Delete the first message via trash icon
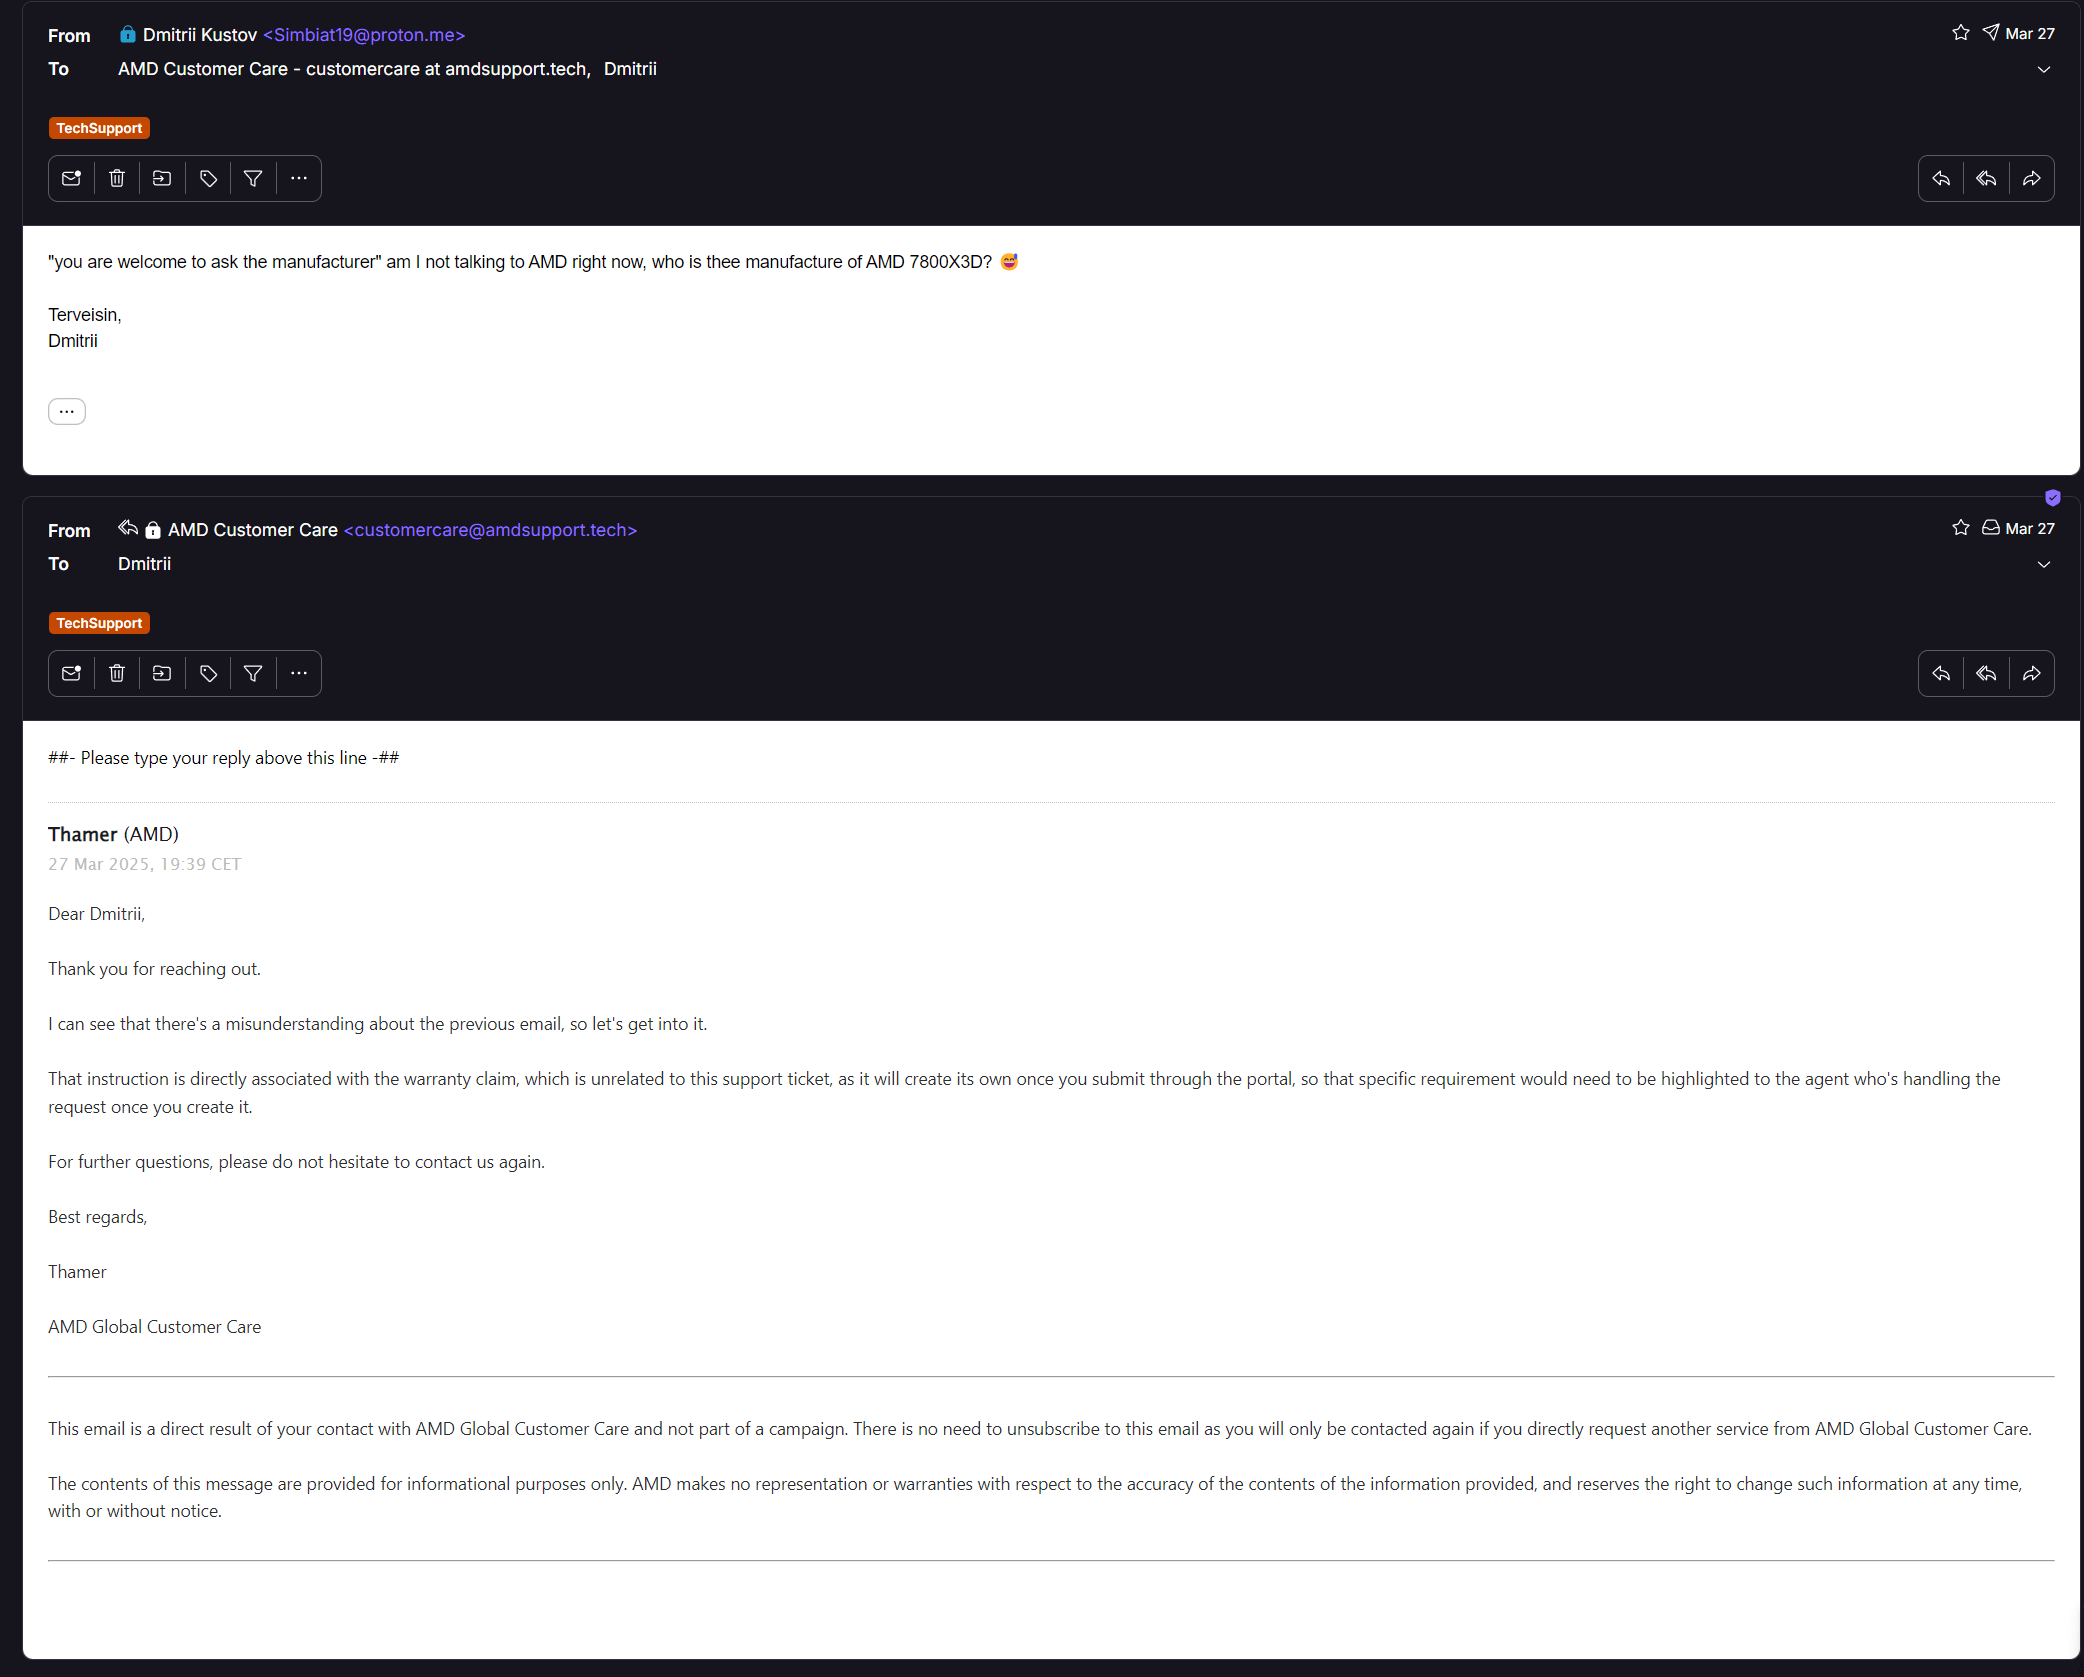Image resolution: width=2084 pixels, height=1677 pixels. pyautogui.click(x=117, y=179)
